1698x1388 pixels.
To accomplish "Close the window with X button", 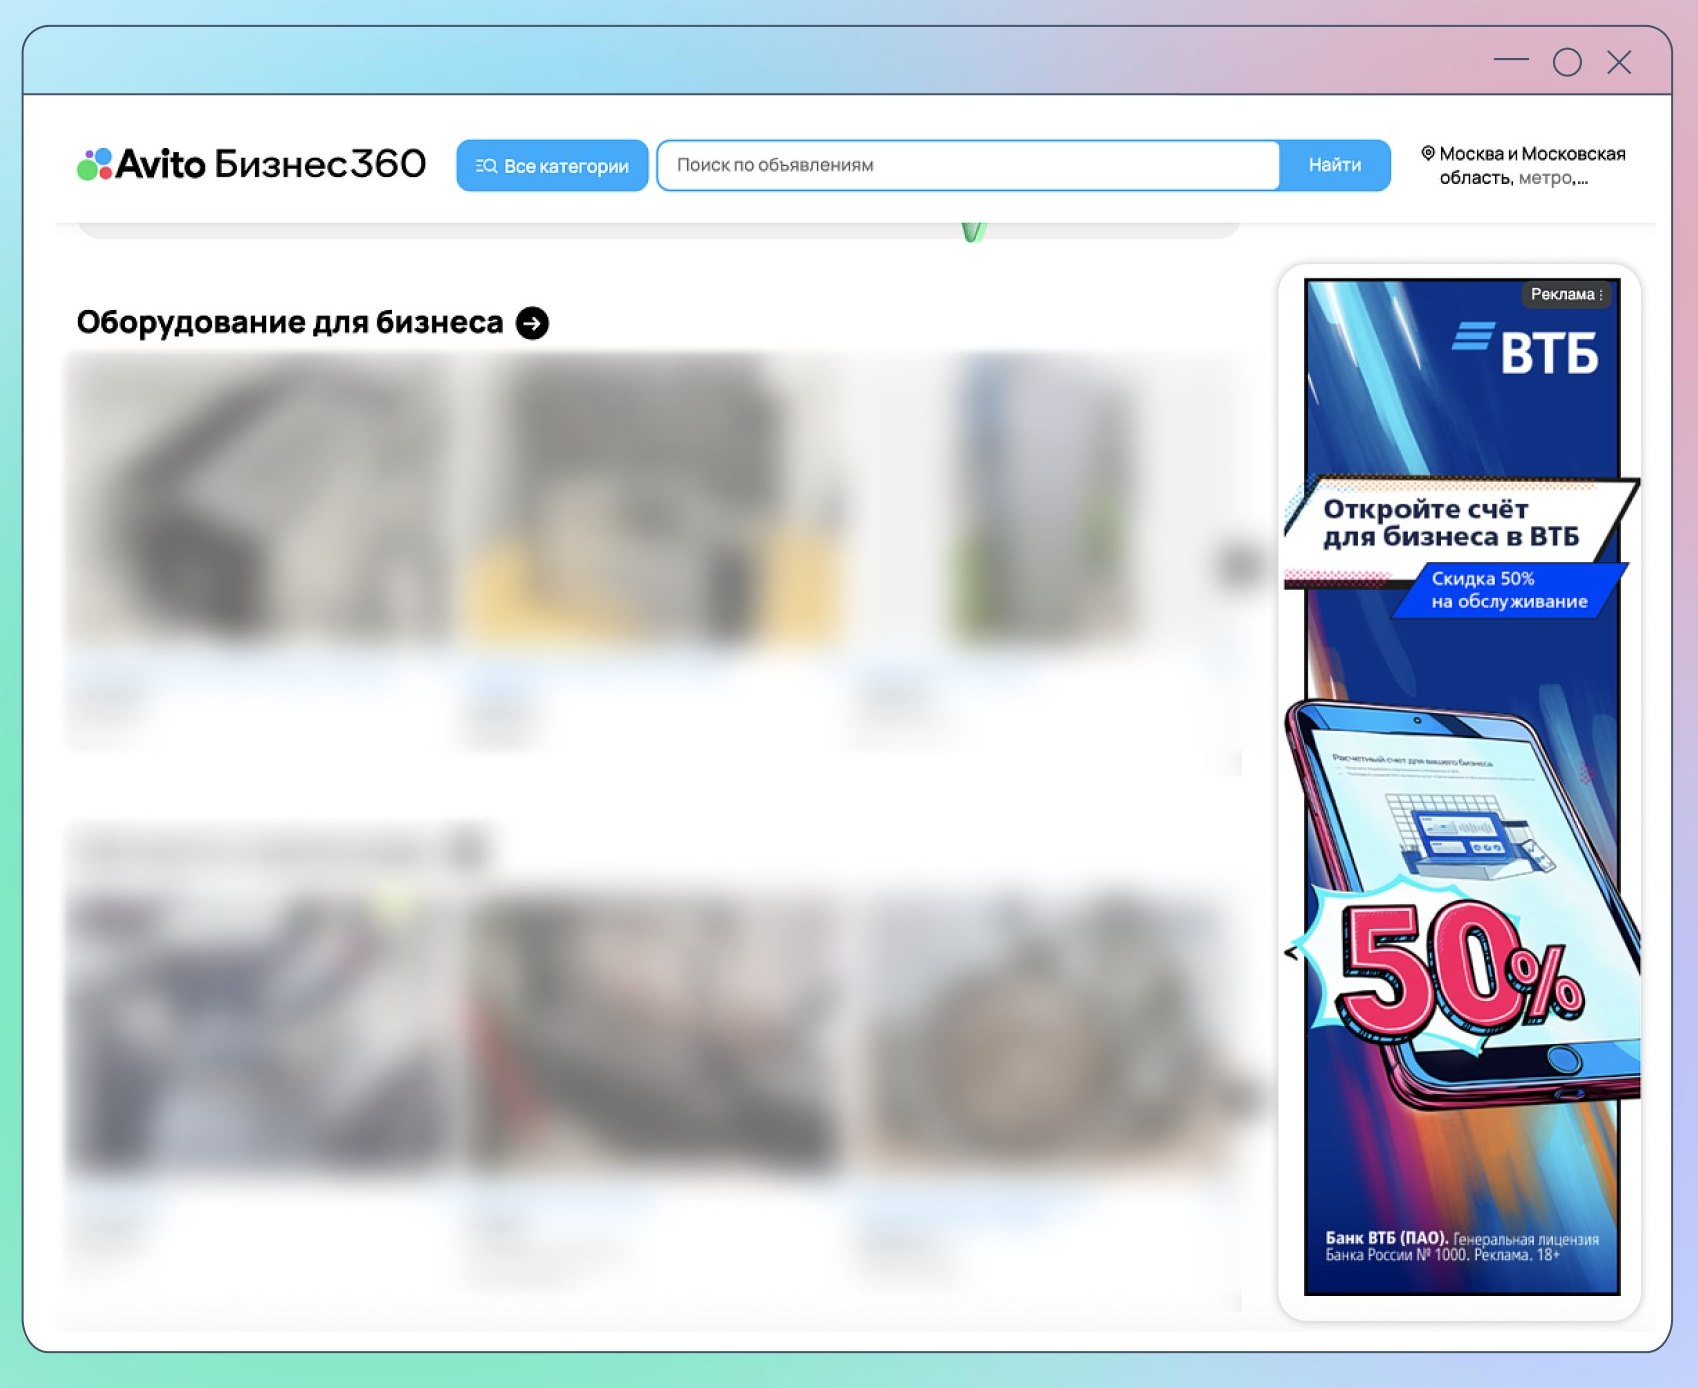I will tap(1619, 62).
